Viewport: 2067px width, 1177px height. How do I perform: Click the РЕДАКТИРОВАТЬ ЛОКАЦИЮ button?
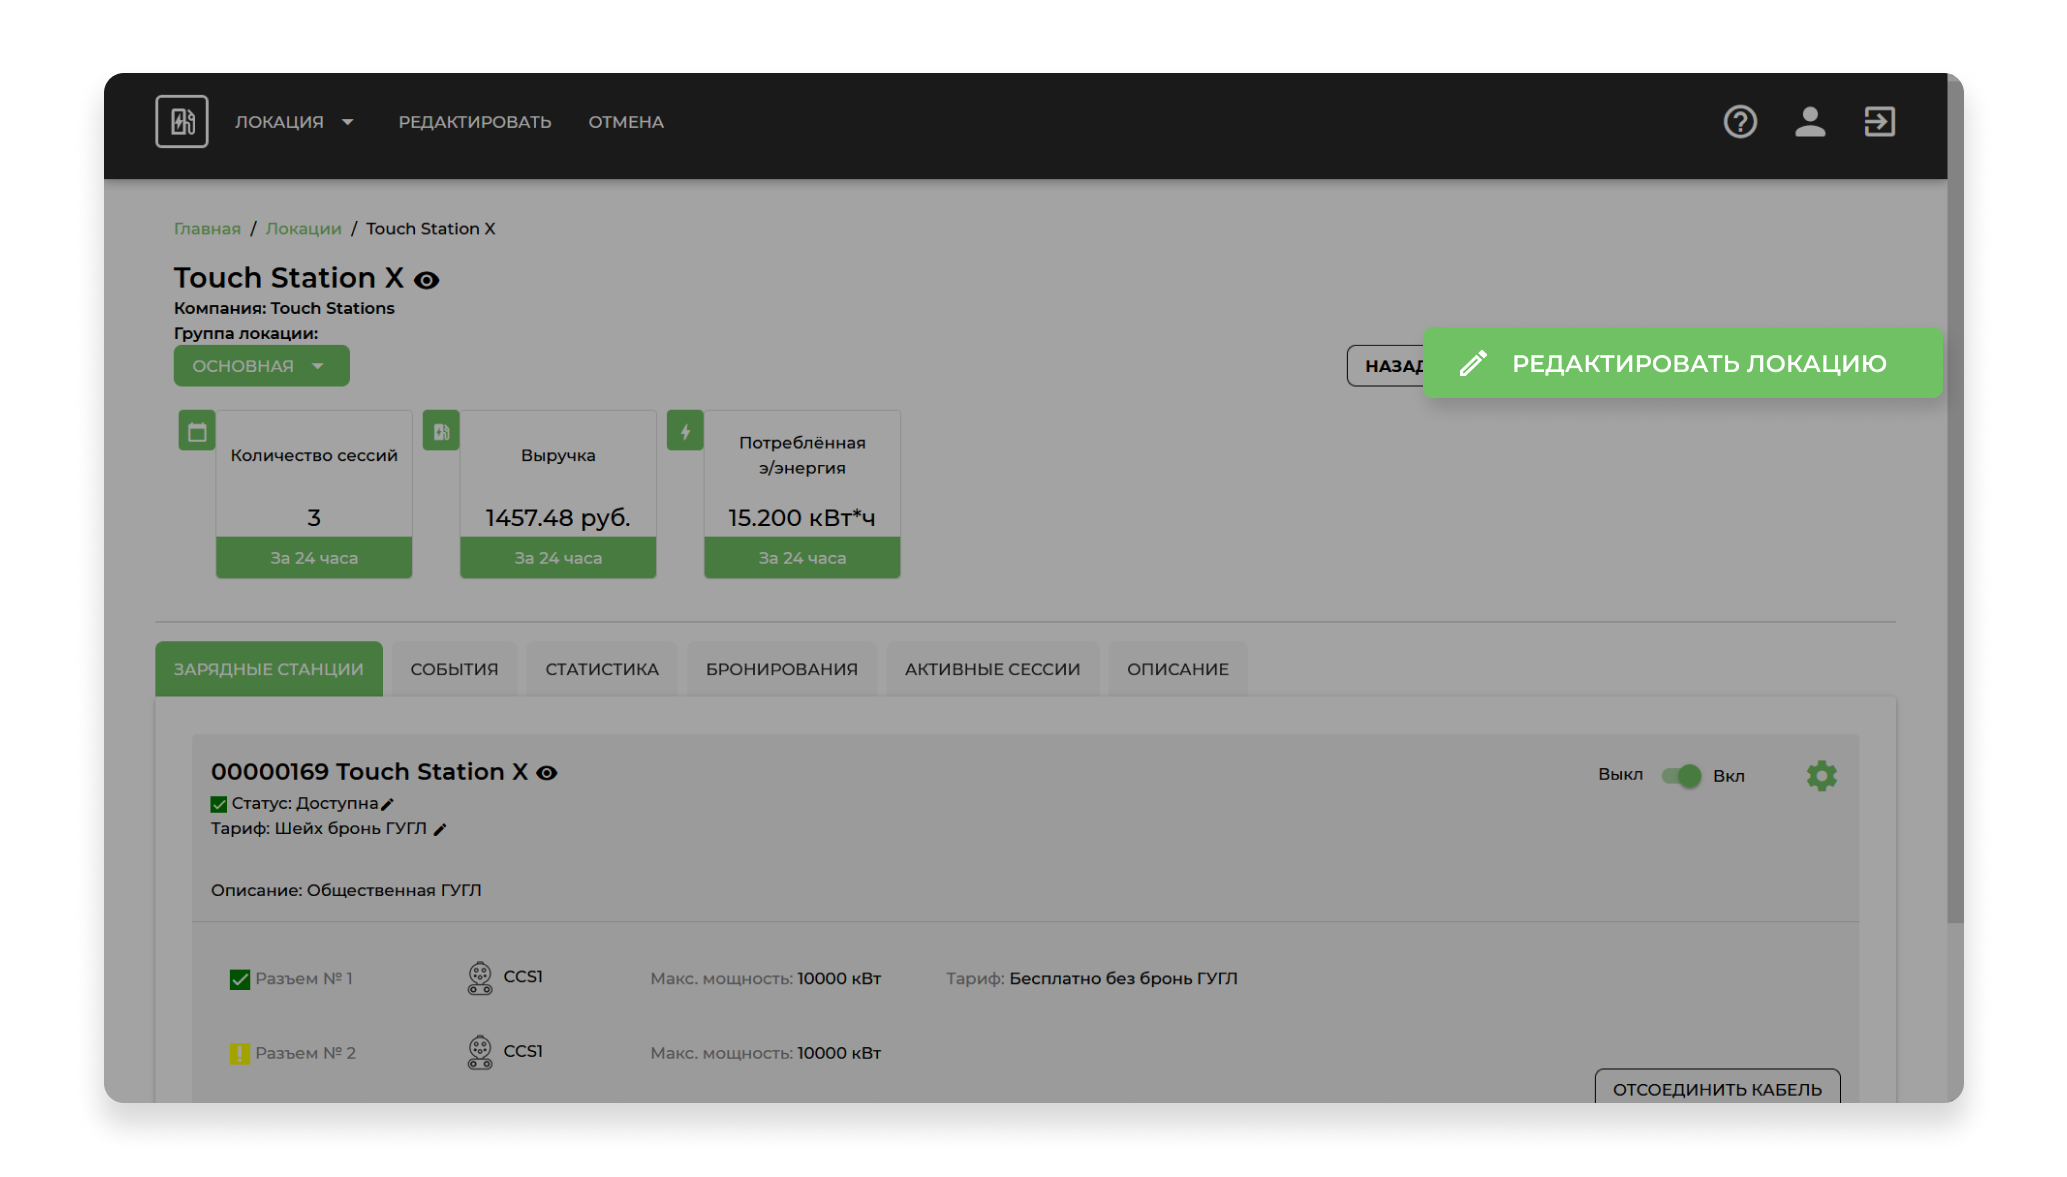1682,363
